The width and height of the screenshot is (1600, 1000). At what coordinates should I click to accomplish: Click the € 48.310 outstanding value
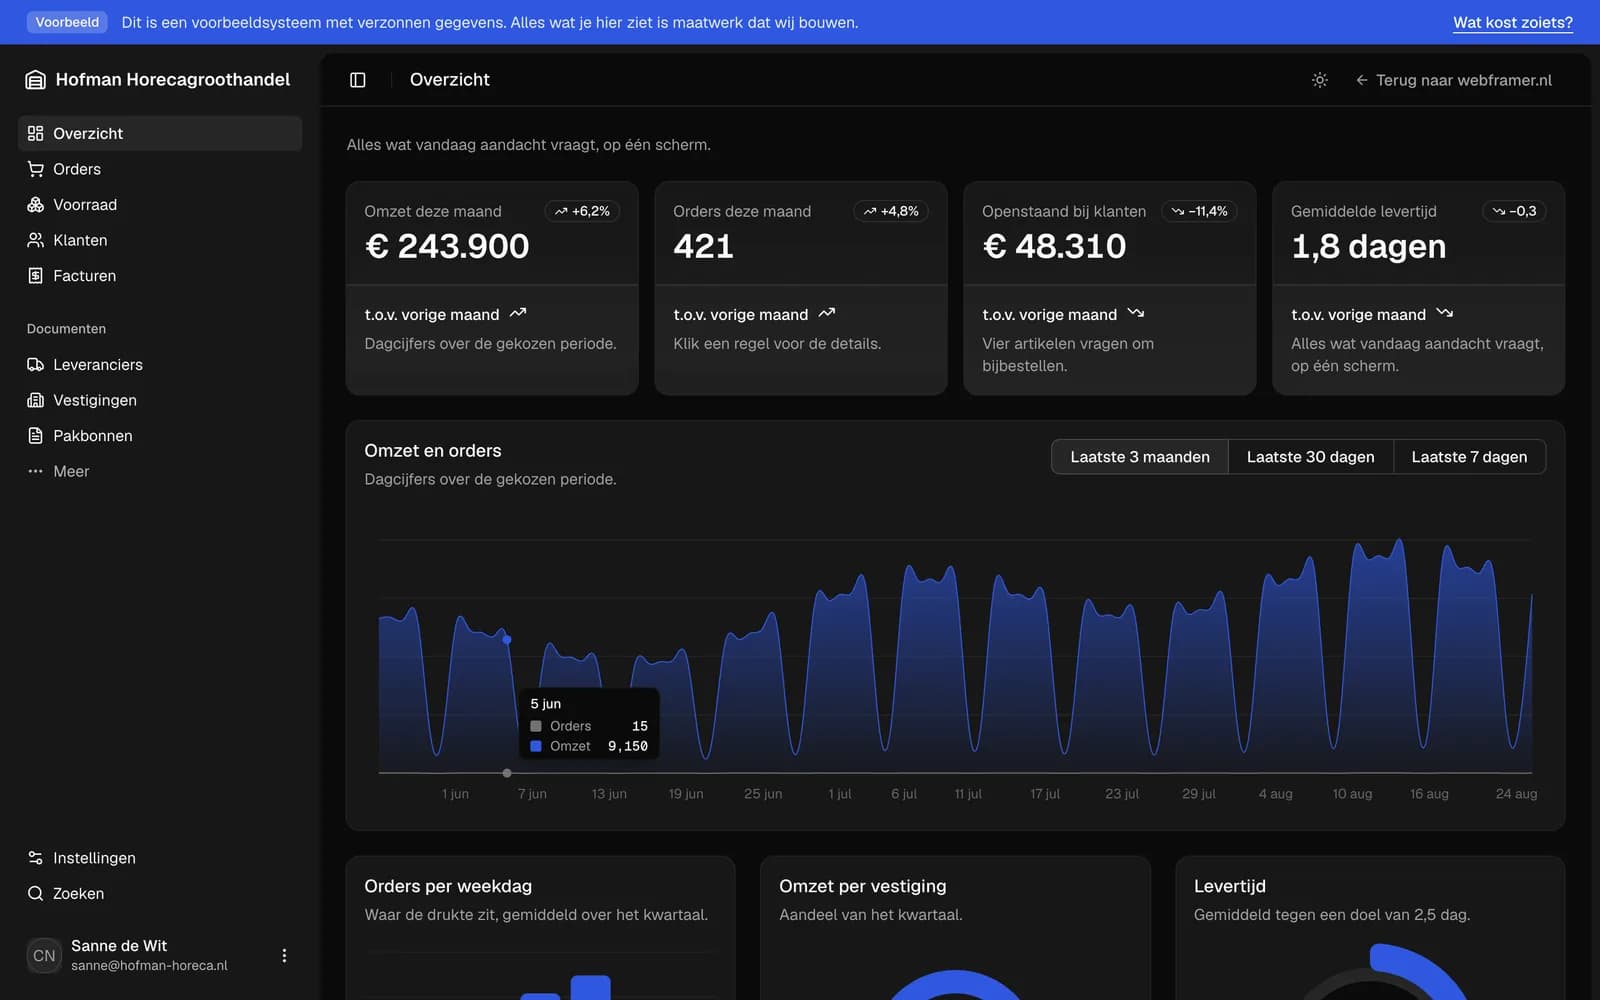coord(1054,246)
